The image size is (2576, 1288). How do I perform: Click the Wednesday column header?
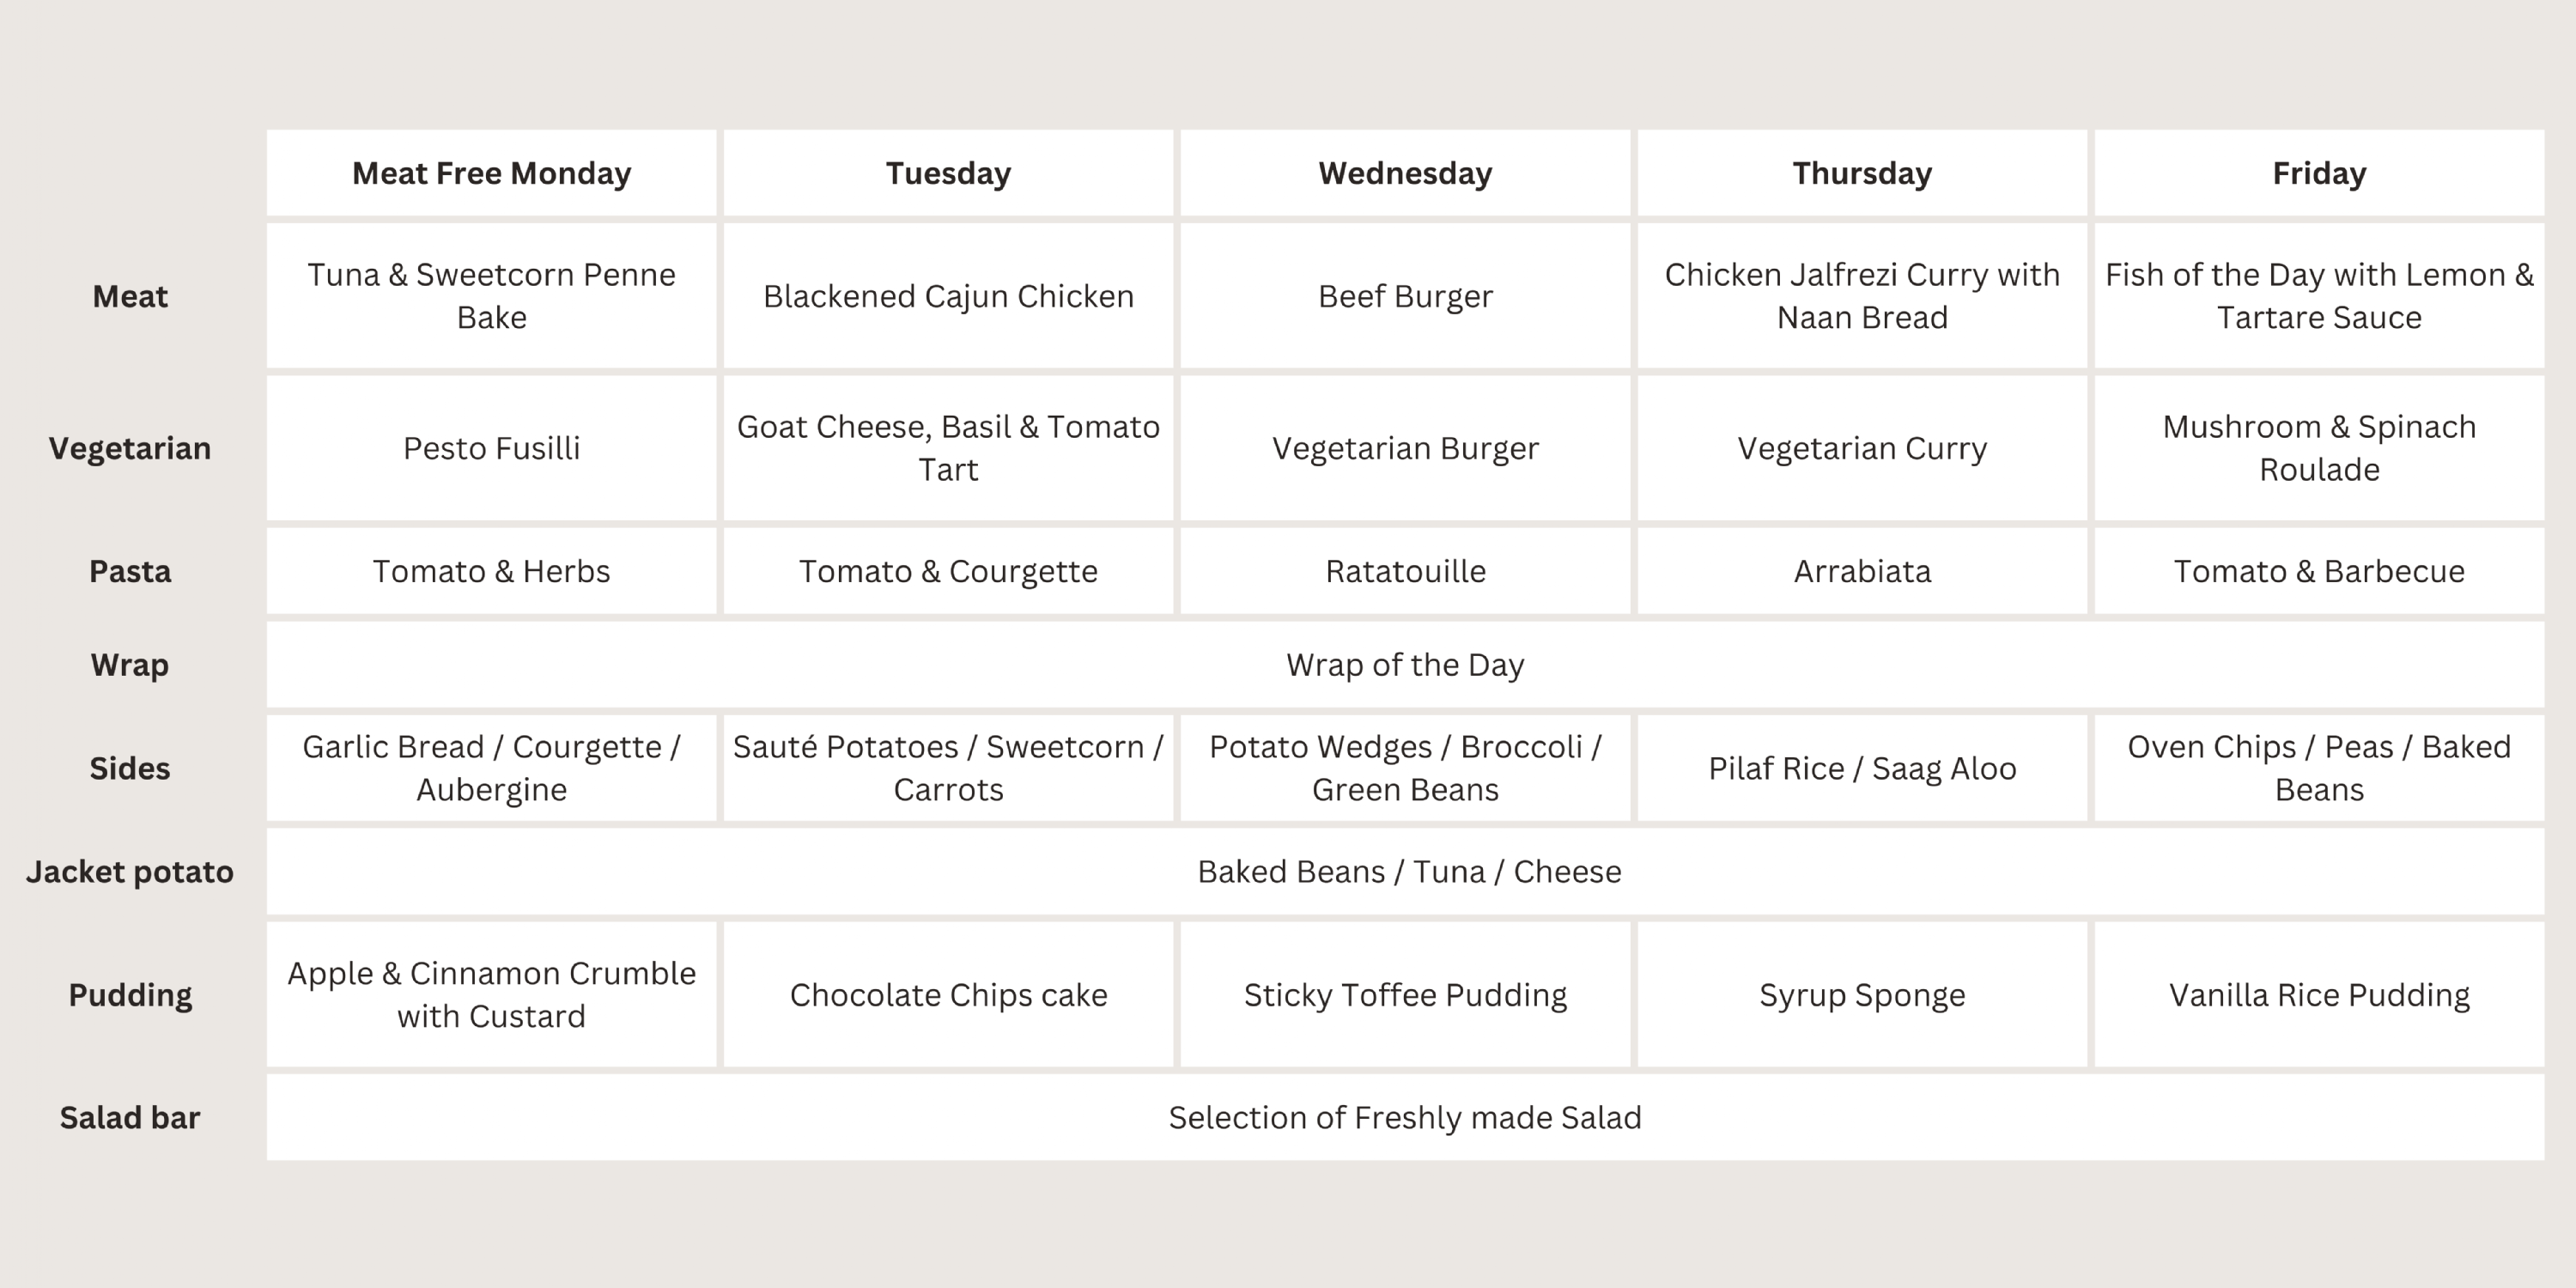1405,173
